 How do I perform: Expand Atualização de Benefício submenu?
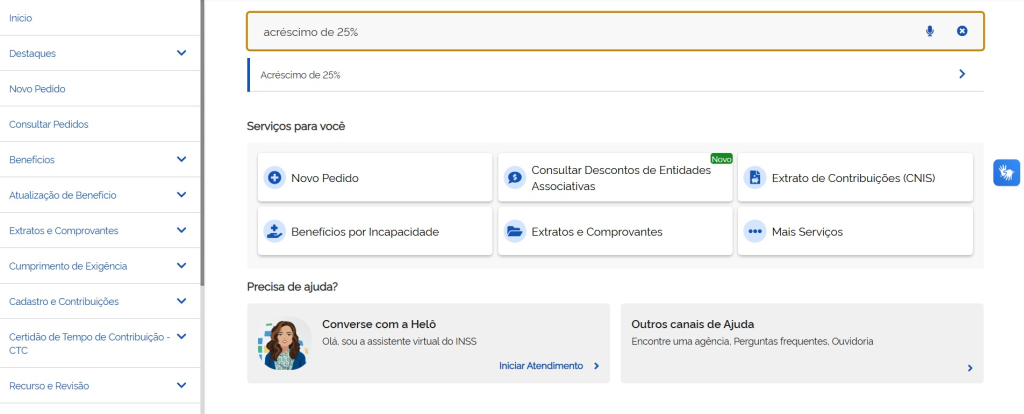point(181,195)
